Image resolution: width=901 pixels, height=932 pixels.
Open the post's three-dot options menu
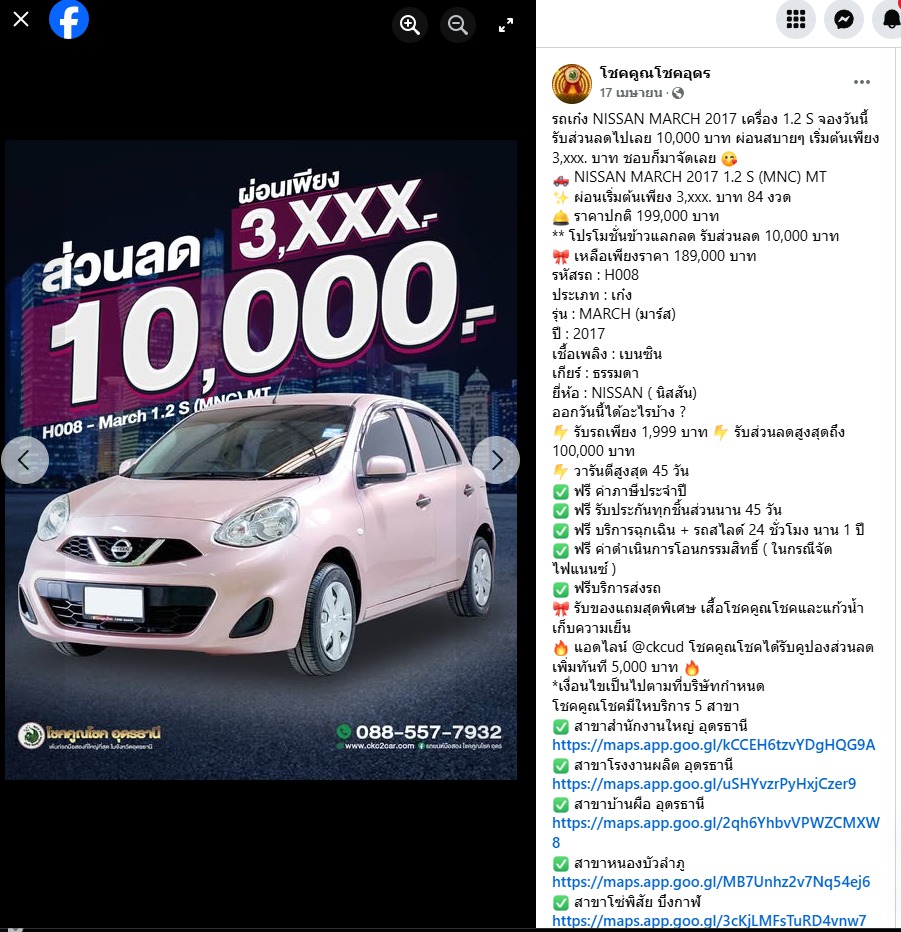[862, 82]
